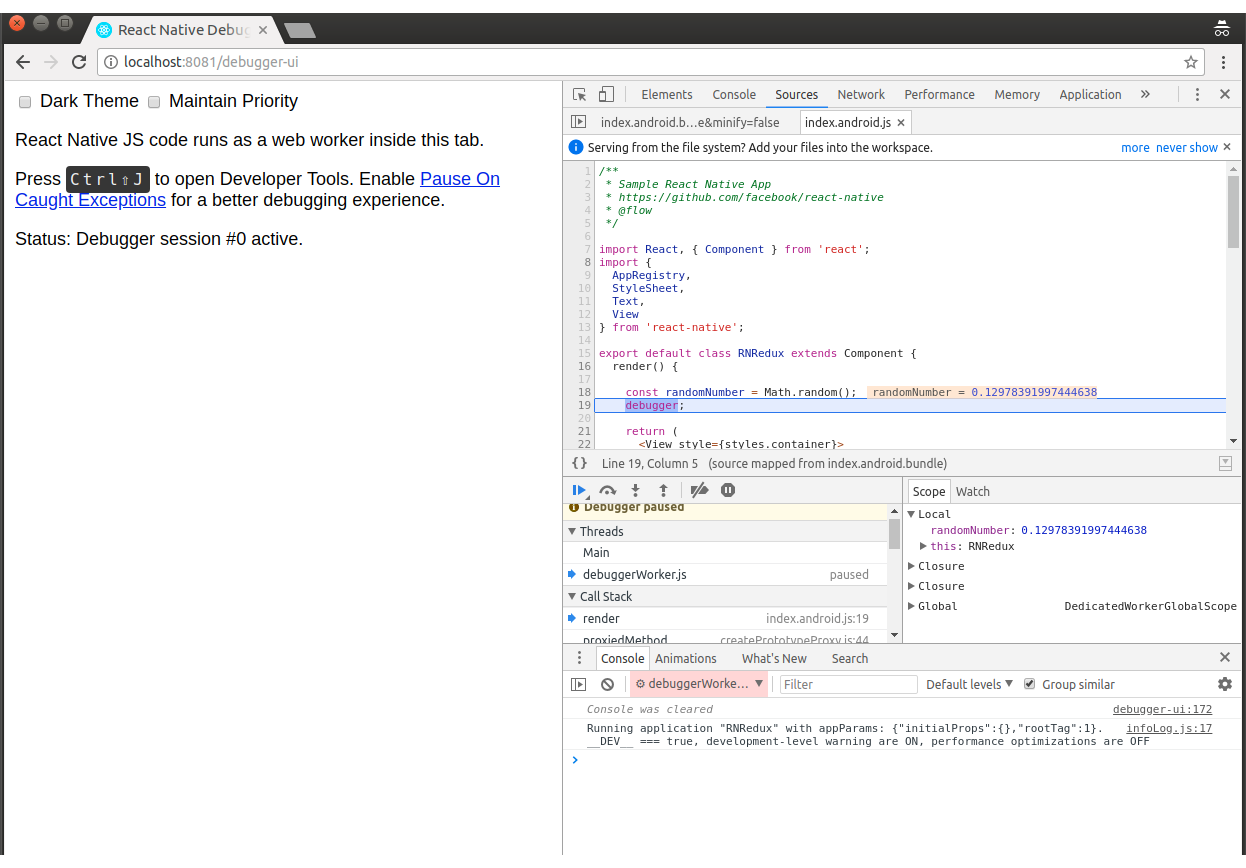Focus the console Filter field
The width and height of the screenshot is (1246, 868).
pyautogui.click(x=848, y=684)
